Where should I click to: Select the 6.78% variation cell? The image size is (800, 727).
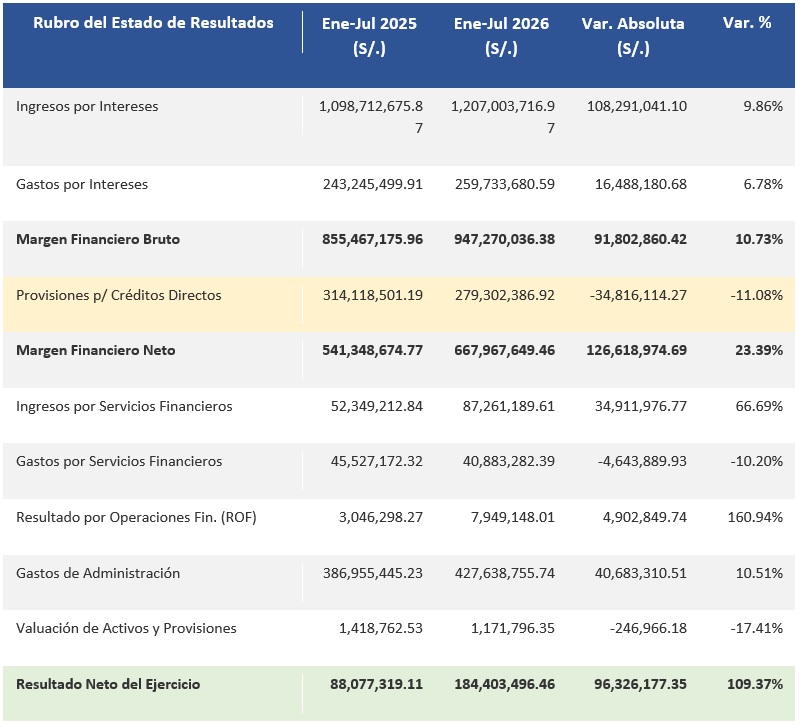pos(763,184)
